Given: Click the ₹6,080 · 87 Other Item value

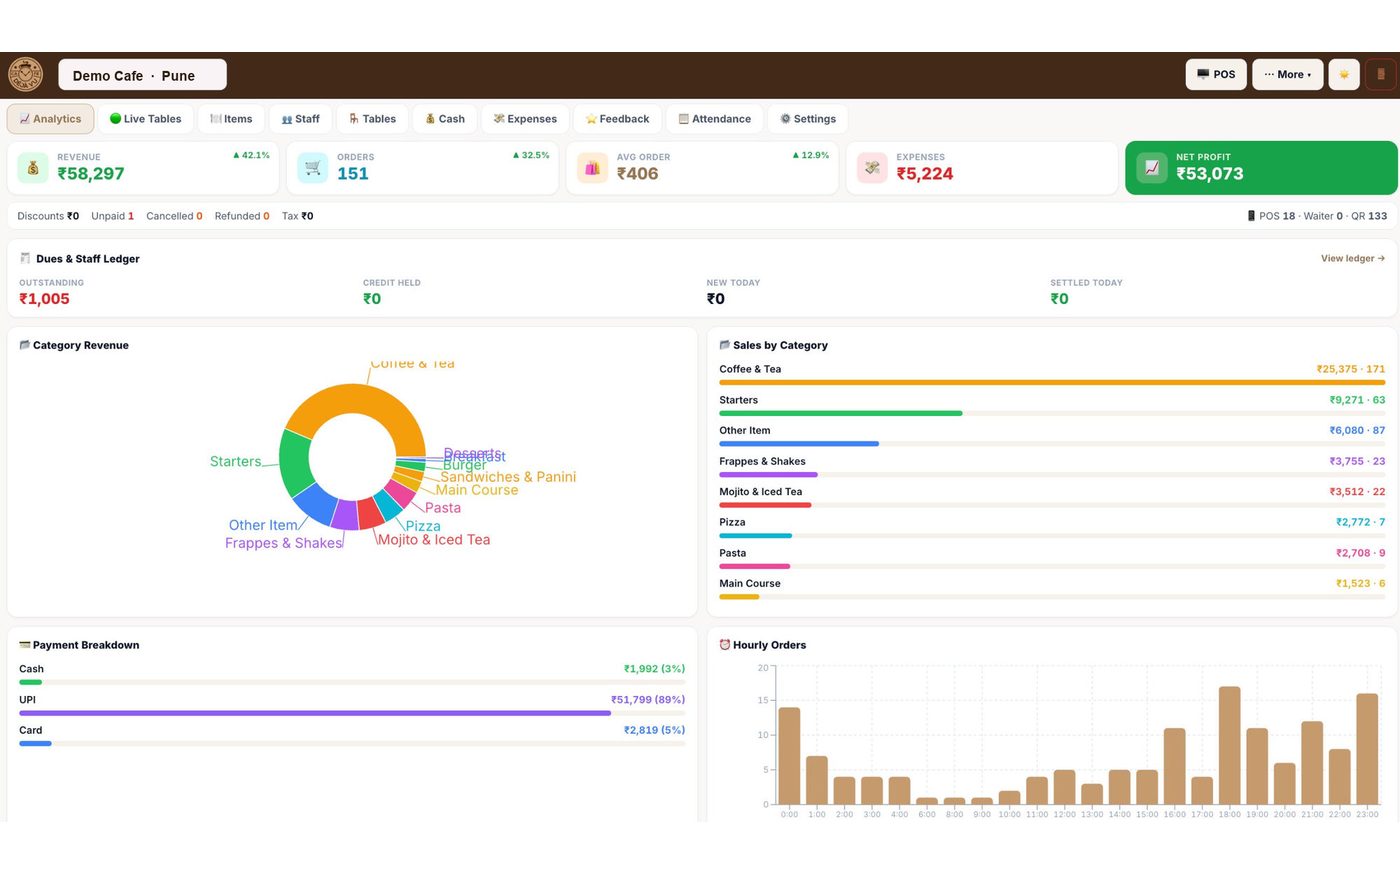Looking at the screenshot, I should (1357, 430).
